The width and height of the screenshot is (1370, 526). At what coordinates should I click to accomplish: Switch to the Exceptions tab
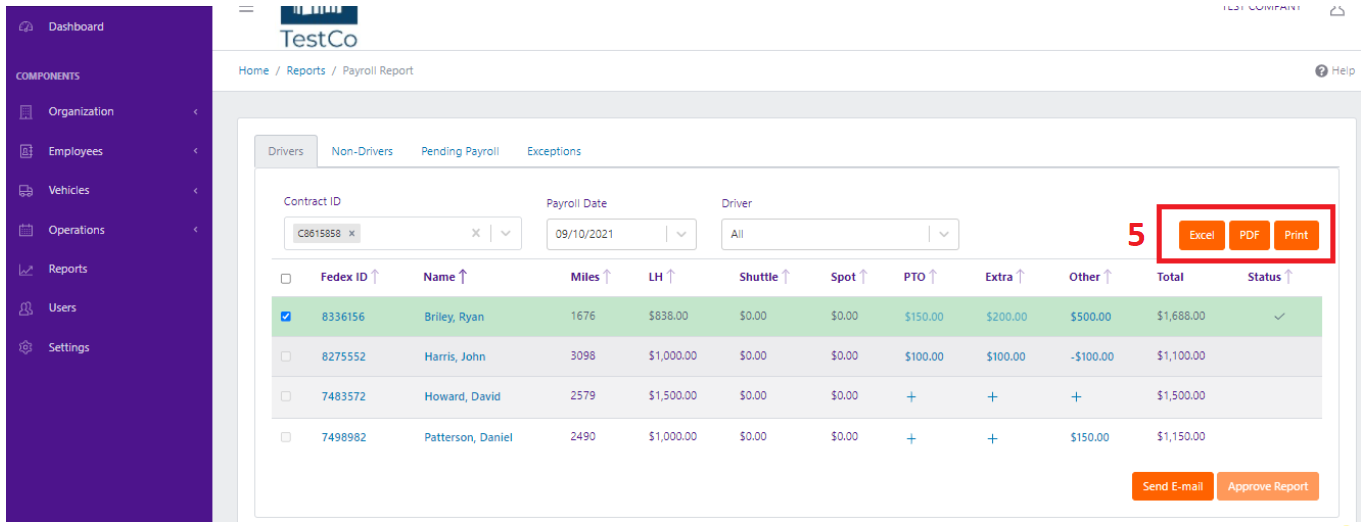click(554, 151)
